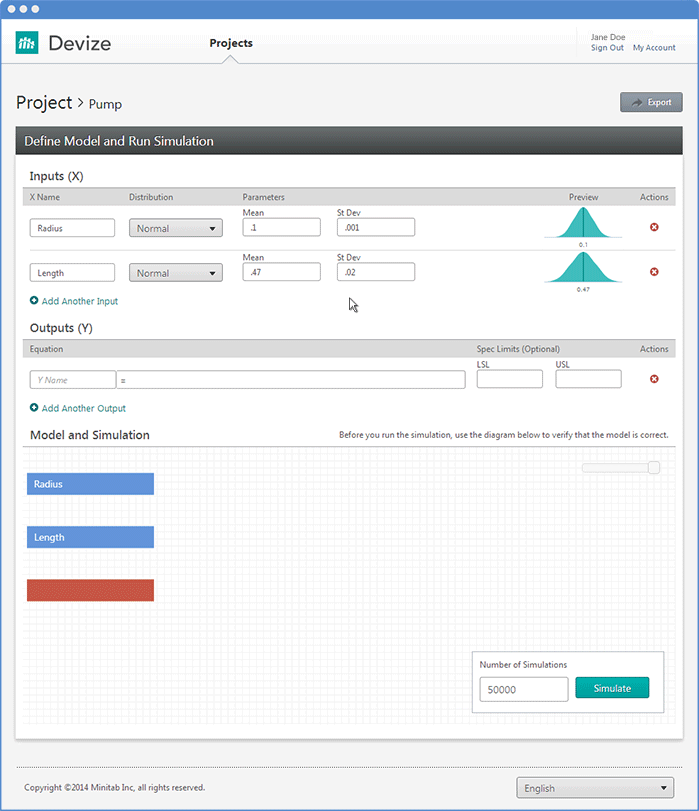Select the red output block in diagram

coord(90,590)
